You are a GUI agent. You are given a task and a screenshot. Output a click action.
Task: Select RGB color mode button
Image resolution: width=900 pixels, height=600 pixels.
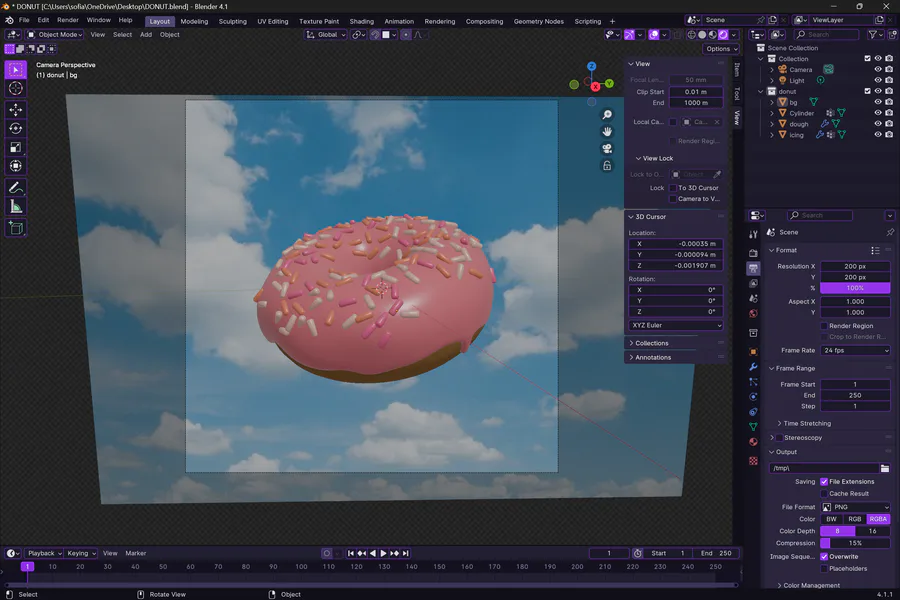pos(855,519)
